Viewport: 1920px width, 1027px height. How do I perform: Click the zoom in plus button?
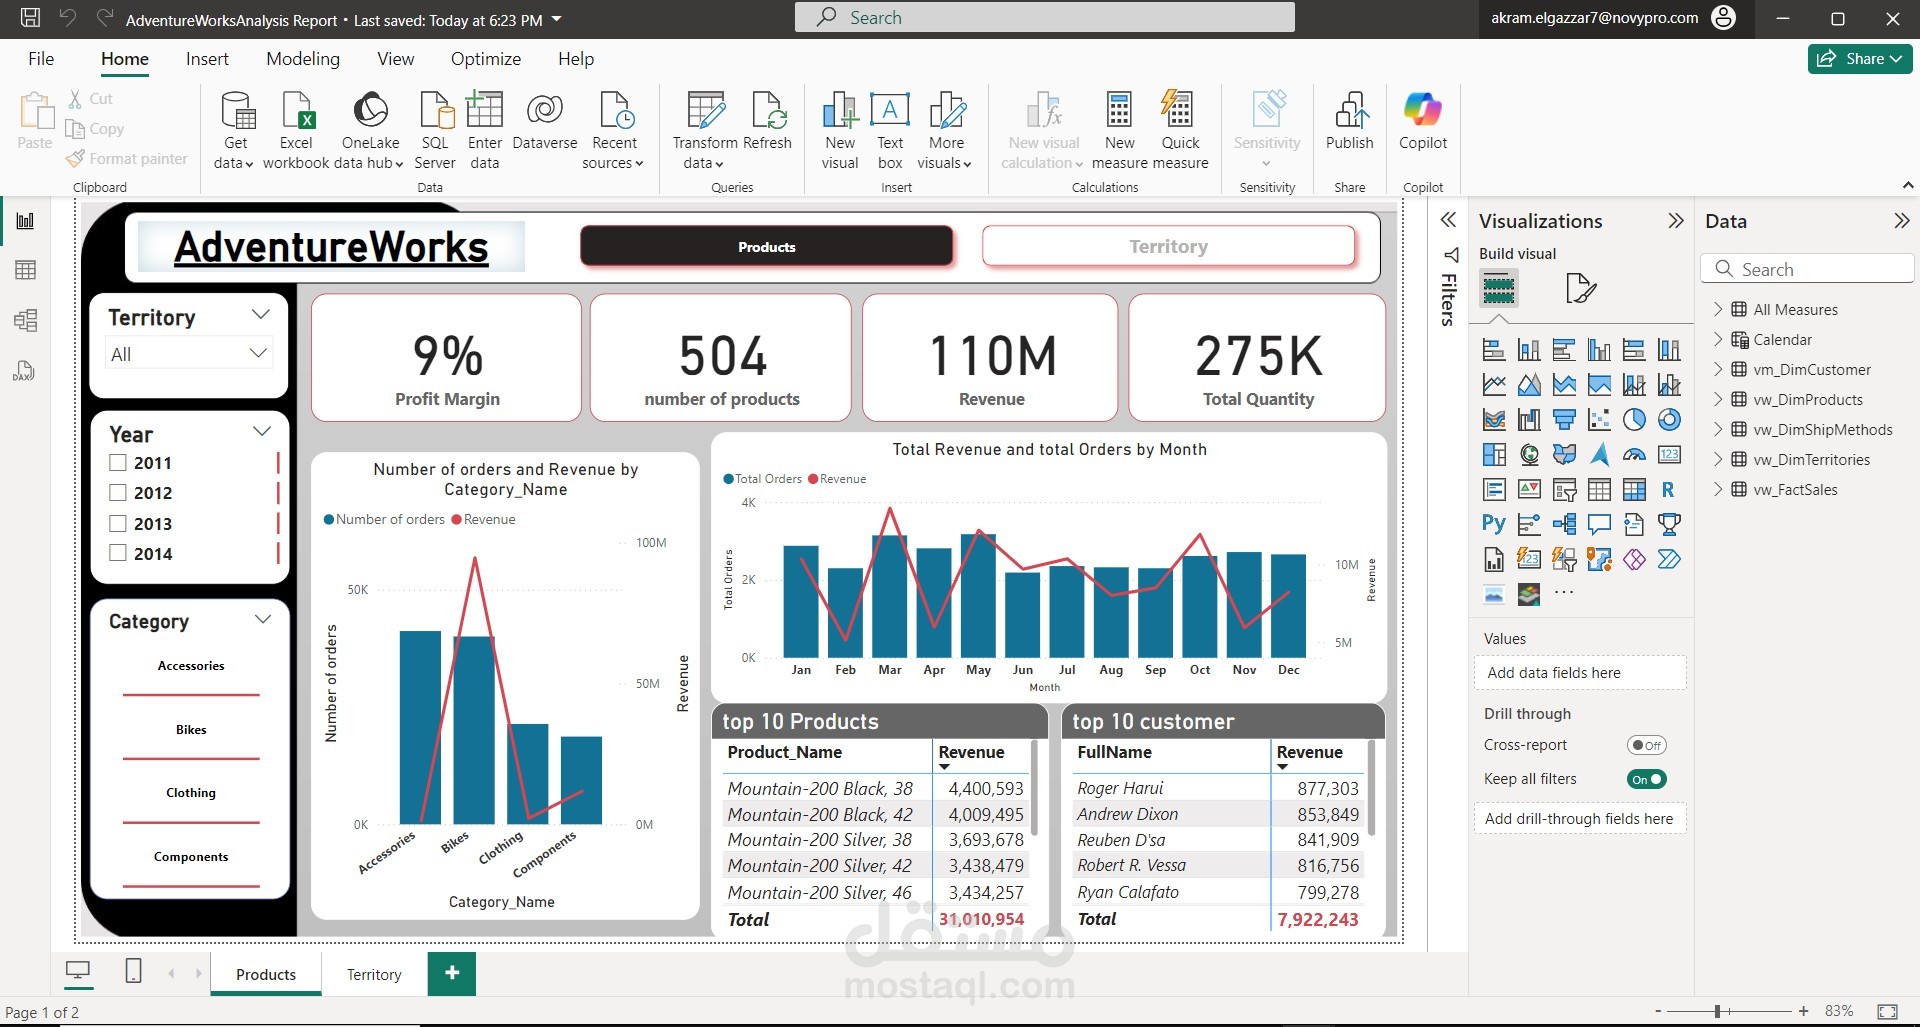coord(1803,1011)
